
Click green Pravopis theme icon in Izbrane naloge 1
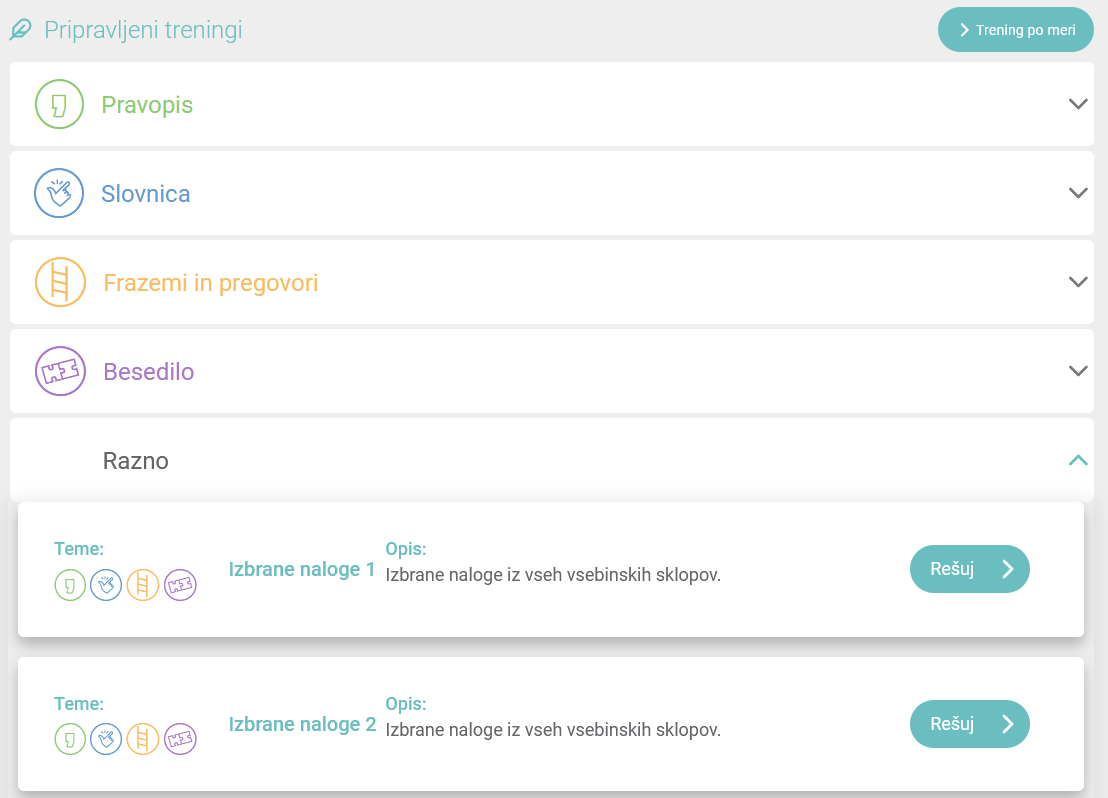point(70,585)
